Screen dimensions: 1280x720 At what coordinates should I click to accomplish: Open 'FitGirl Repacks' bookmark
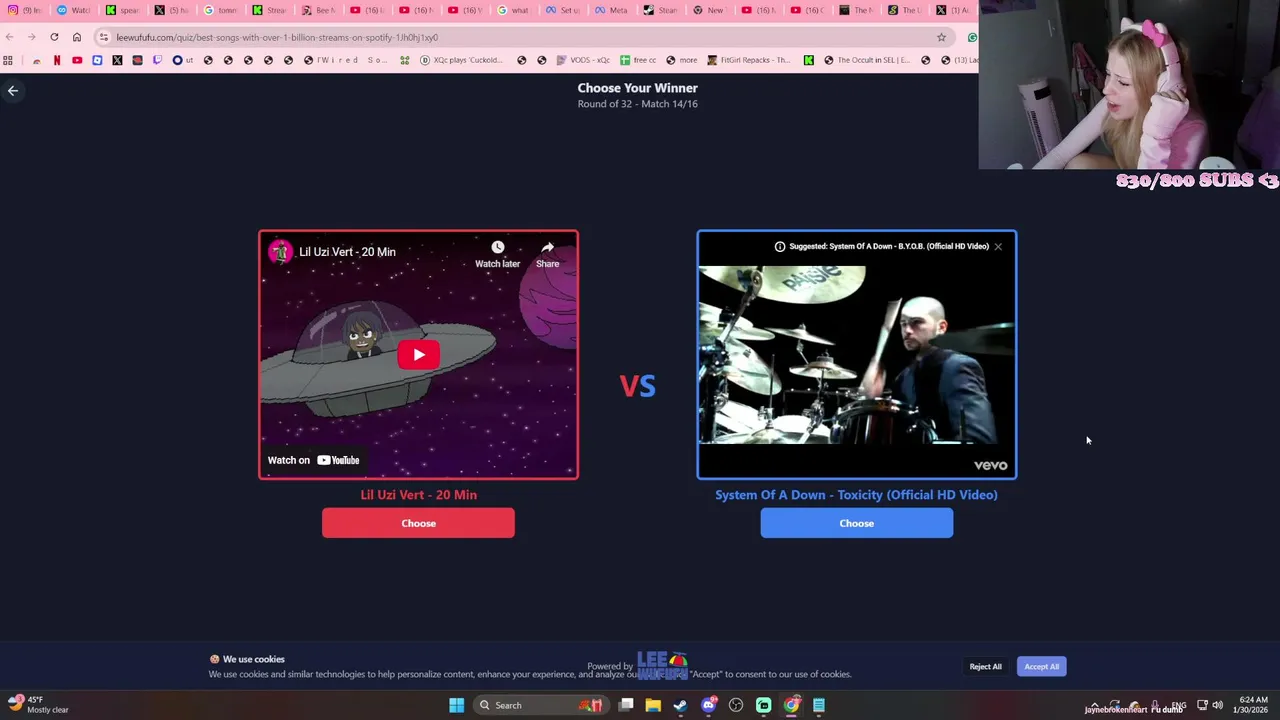[x=748, y=60]
